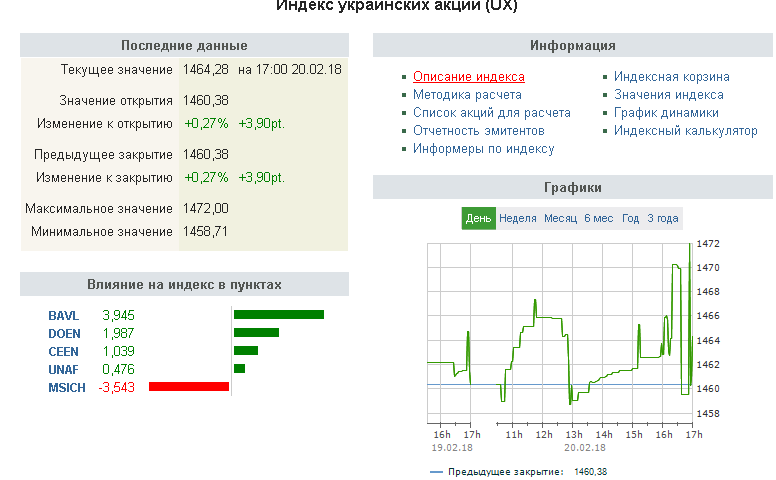Click DOEN influence value 1,987
Image resolution: width=776 pixels, height=480 pixels.
pyautogui.click(x=118, y=334)
